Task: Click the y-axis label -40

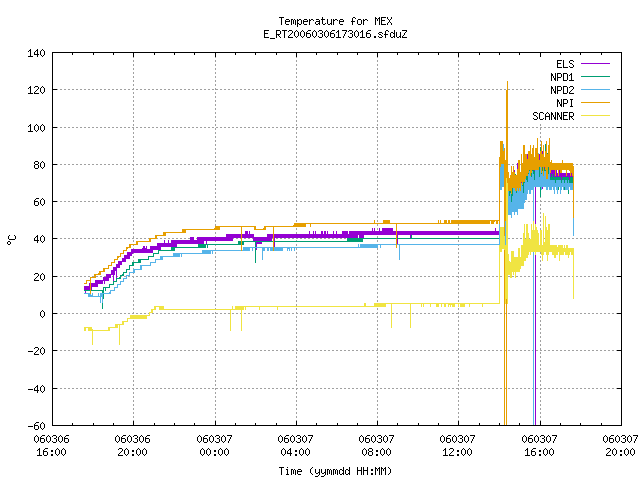Action: coord(36,389)
